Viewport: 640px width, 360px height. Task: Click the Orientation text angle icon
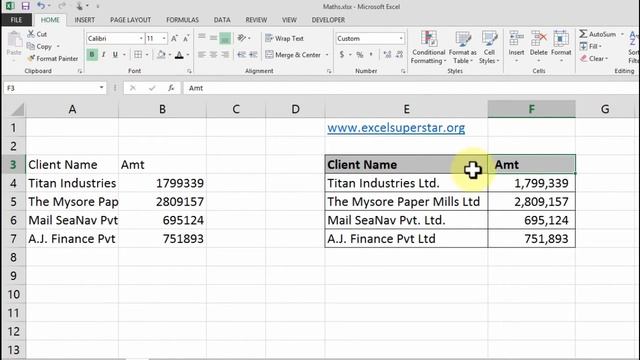point(242,38)
